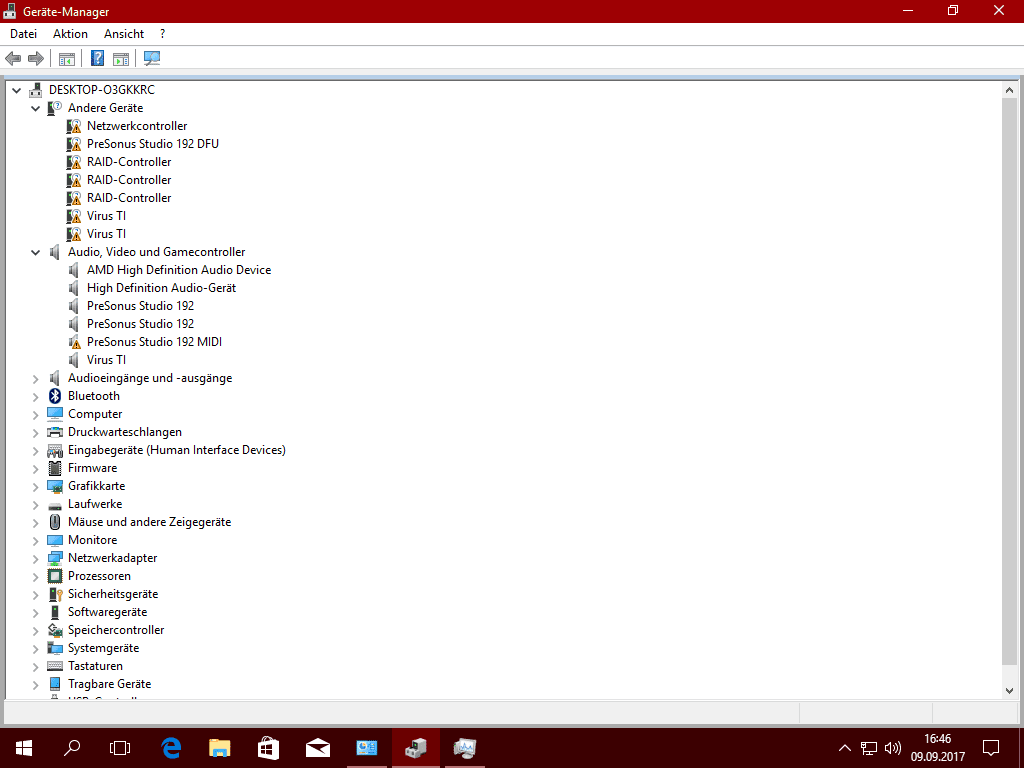Click the scrollbar down arrow
This screenshot has width=1024, height=768.
pos(1010,690)
